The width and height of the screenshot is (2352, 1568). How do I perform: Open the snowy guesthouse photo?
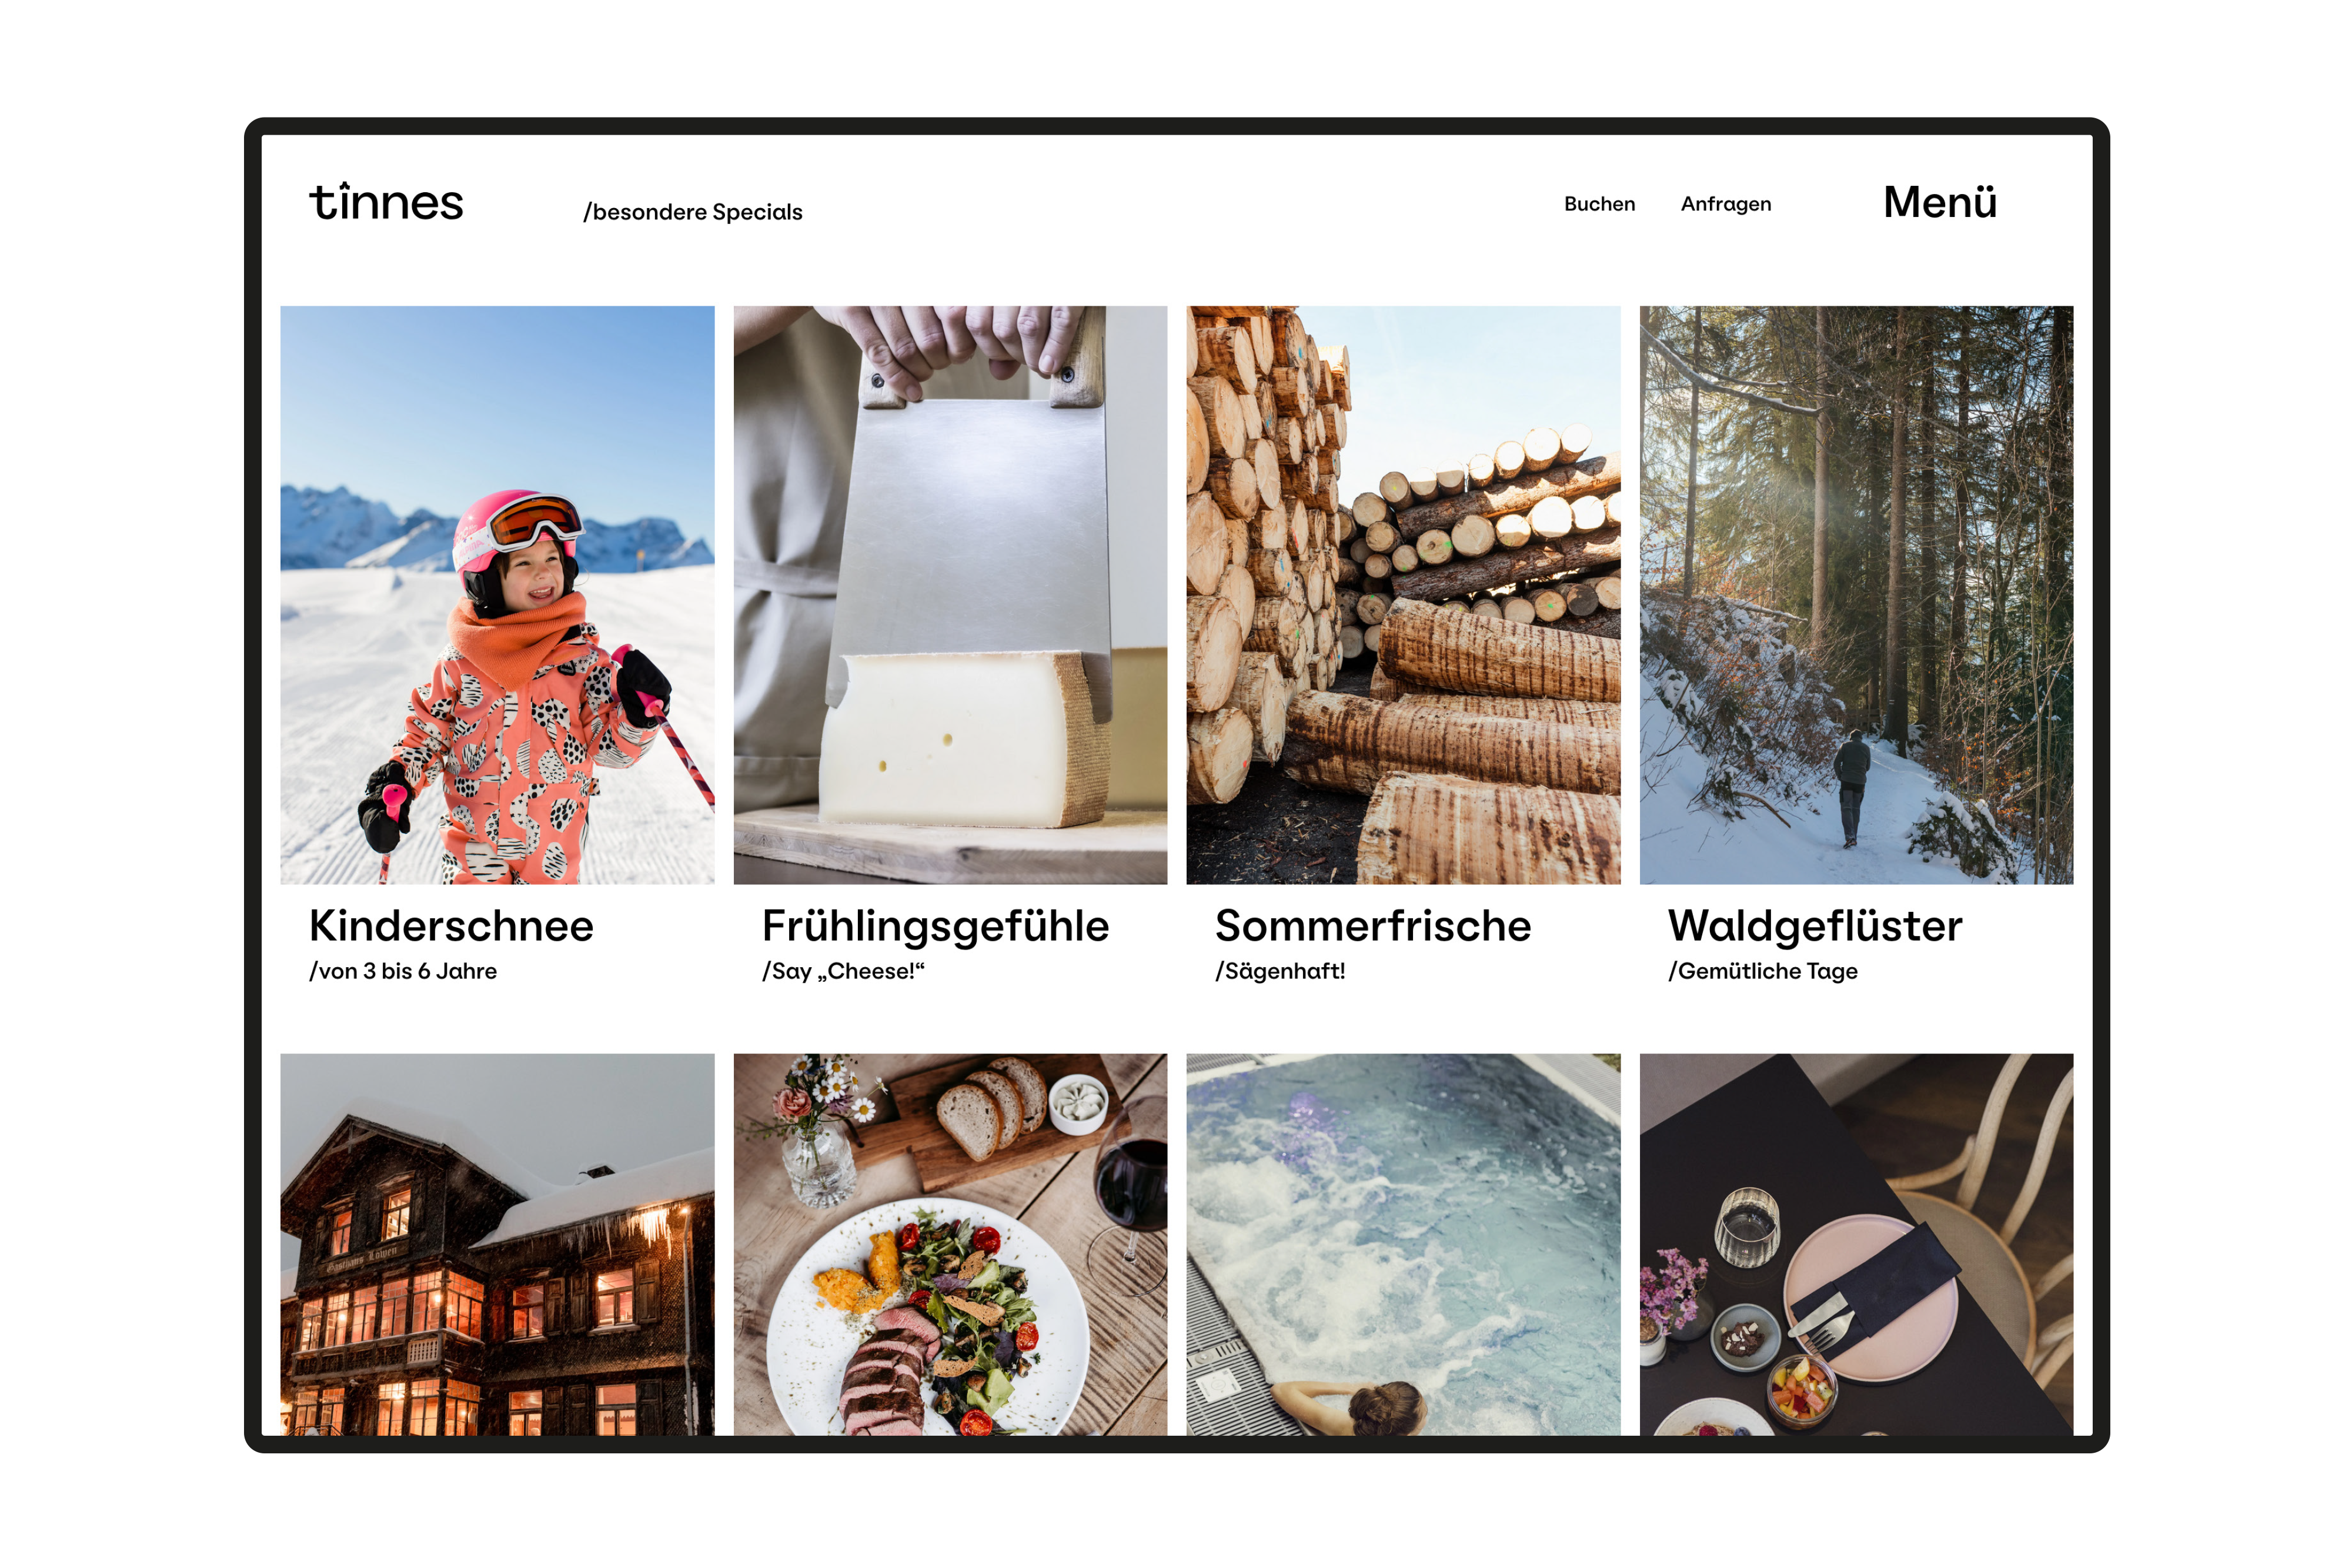[x=497, y=1244]
